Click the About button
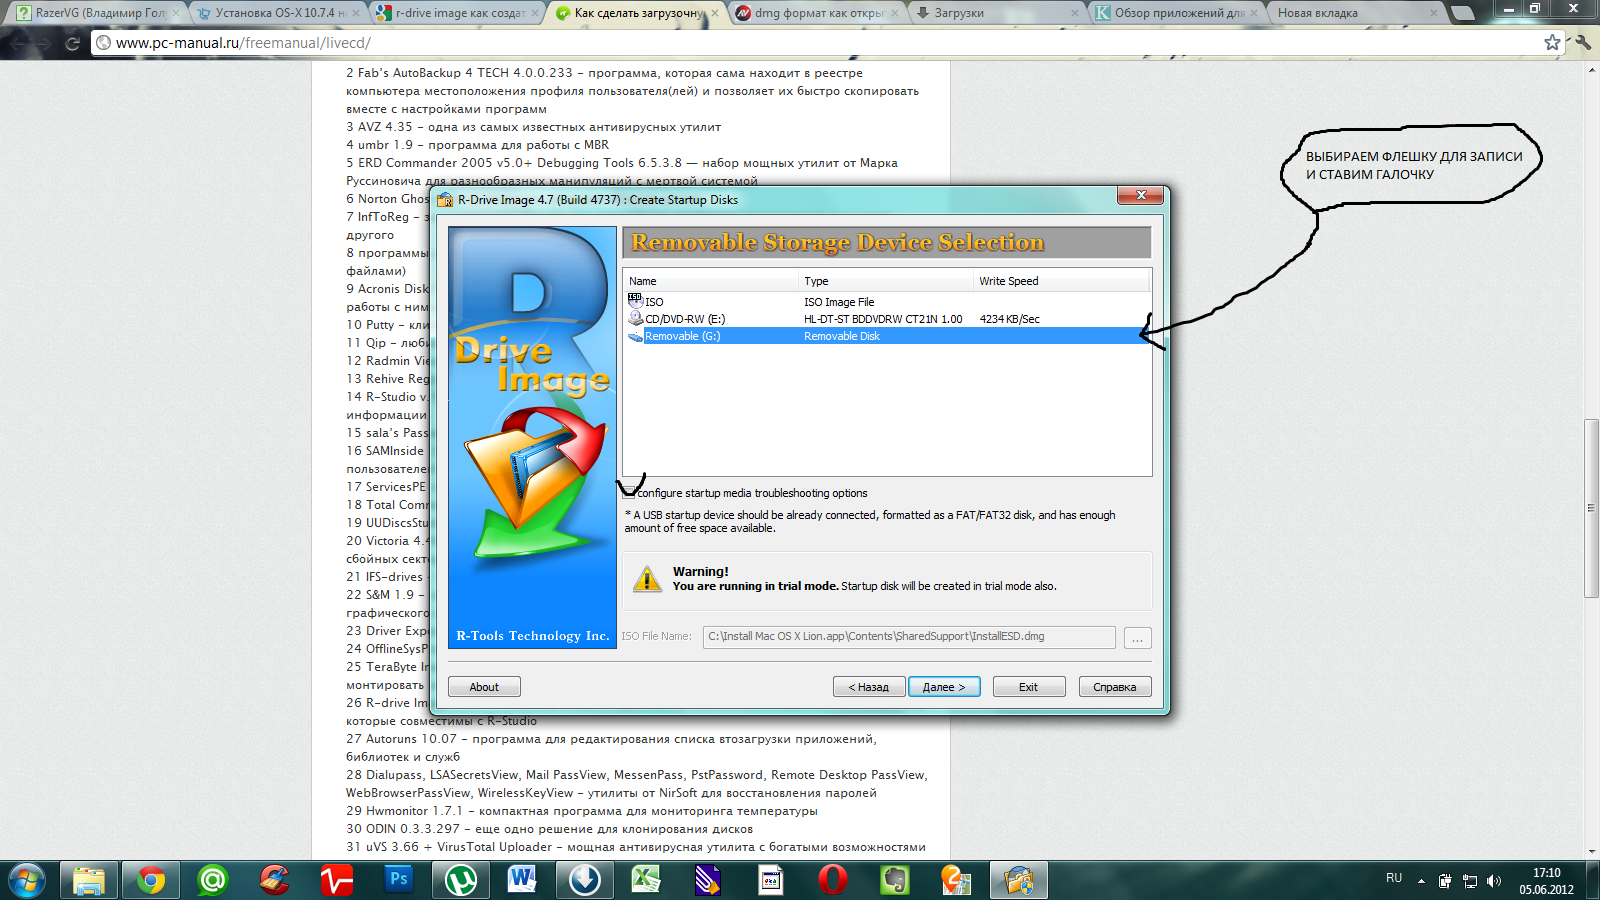Image resolution: width=1600 pixels, height=900 pixels. 484,687
